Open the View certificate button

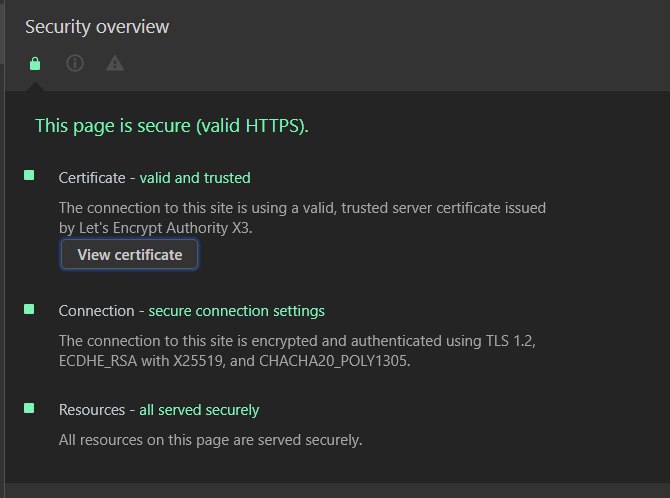pyautogui.click(x=129, y=255)
